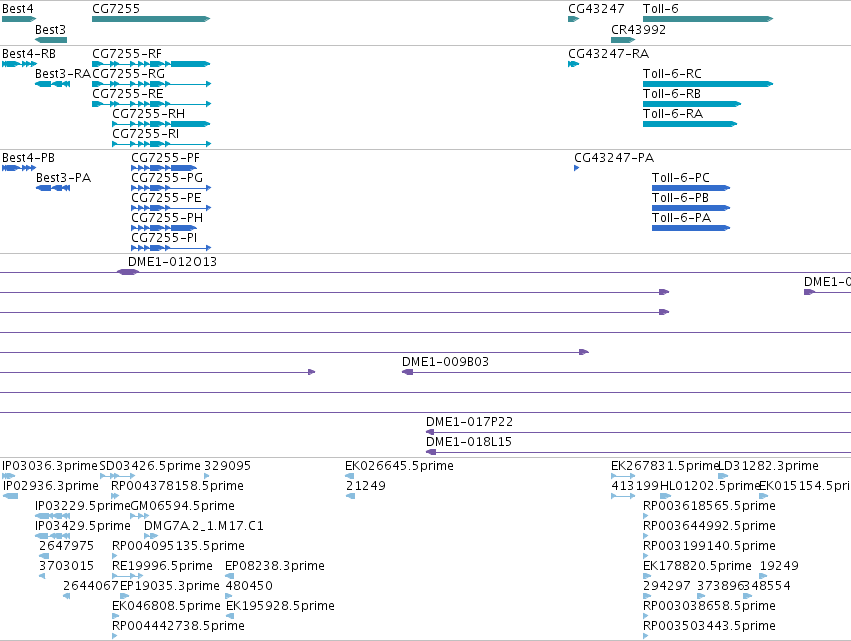Click cDNA IP03229.5prime
851x641 pixels.
(x=53, y=516)
